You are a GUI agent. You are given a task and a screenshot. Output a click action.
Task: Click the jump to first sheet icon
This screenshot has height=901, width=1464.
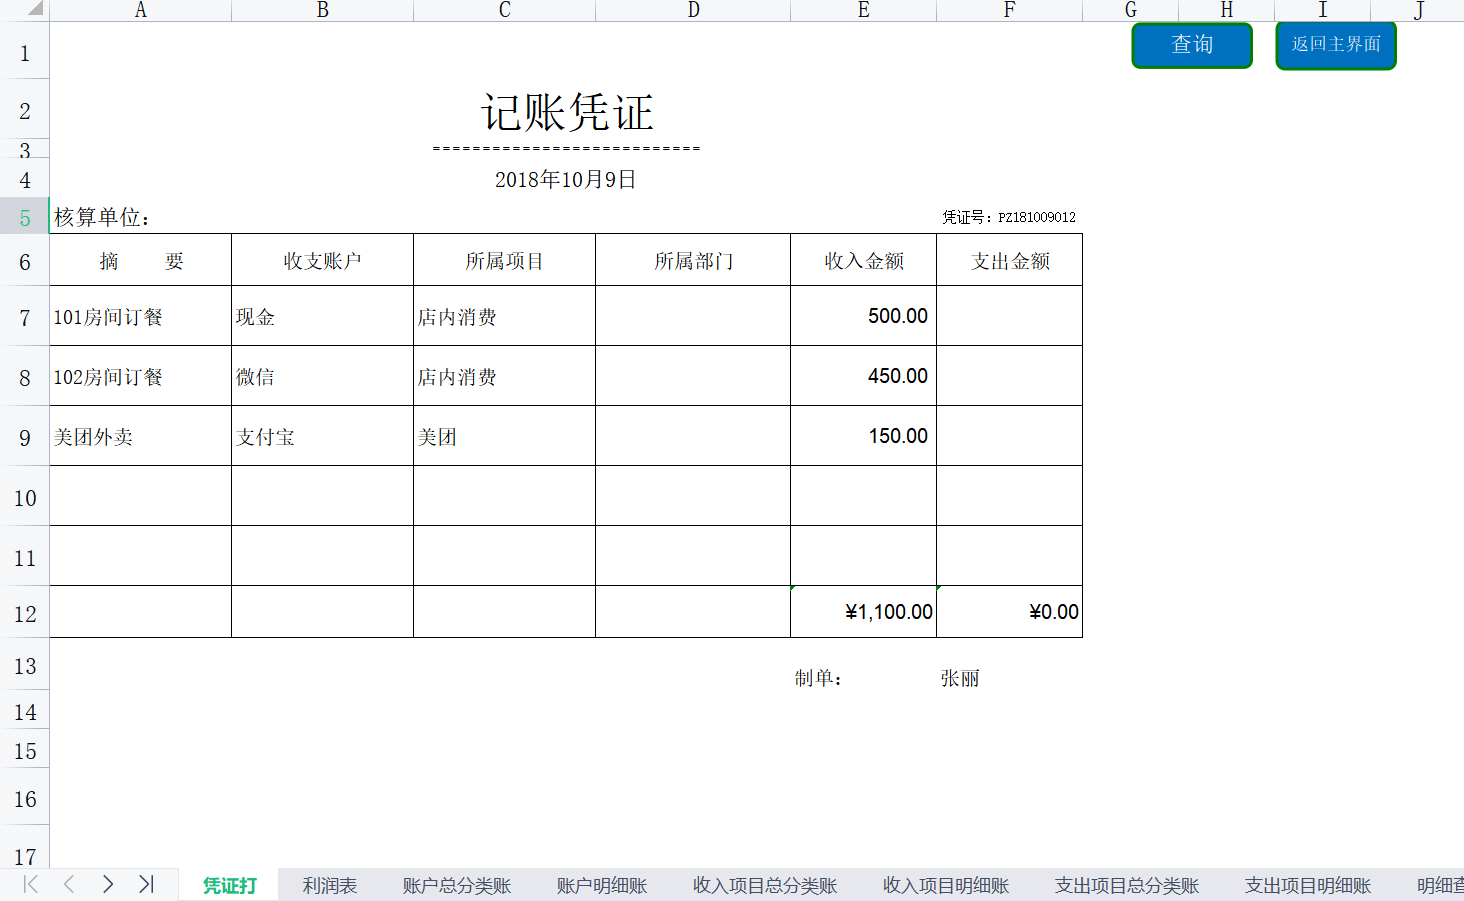click(x=29, y=884)
